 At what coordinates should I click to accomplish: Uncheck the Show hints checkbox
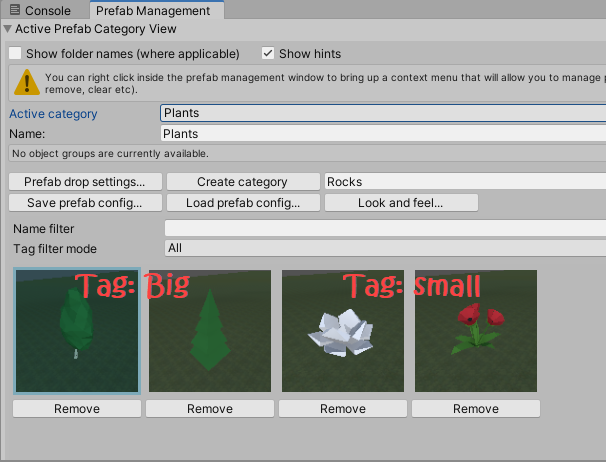click(x=268, y=53)
